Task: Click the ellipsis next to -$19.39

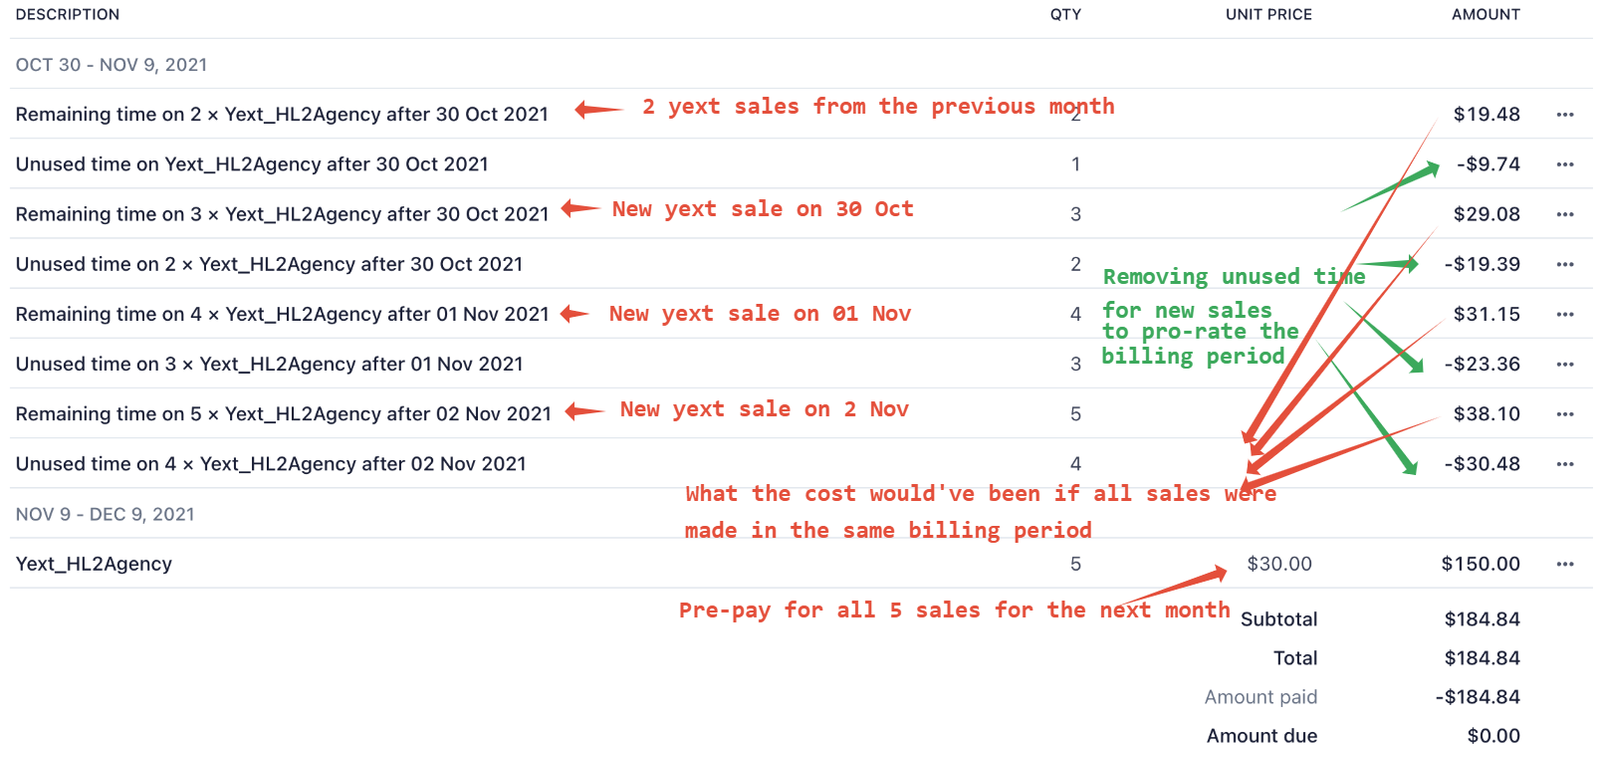Action: (1565, 265)
